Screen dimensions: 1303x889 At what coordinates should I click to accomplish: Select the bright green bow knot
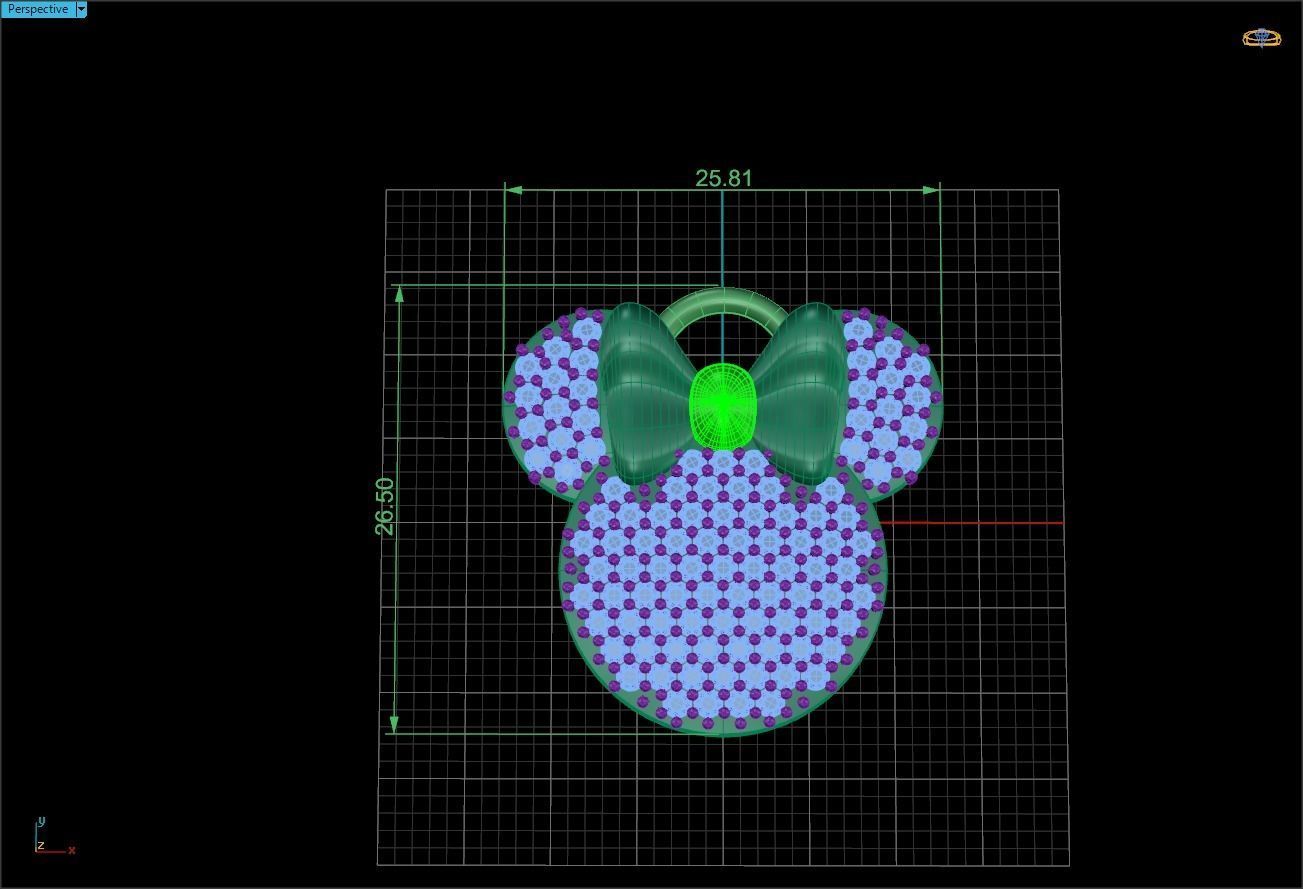[723, 405]
